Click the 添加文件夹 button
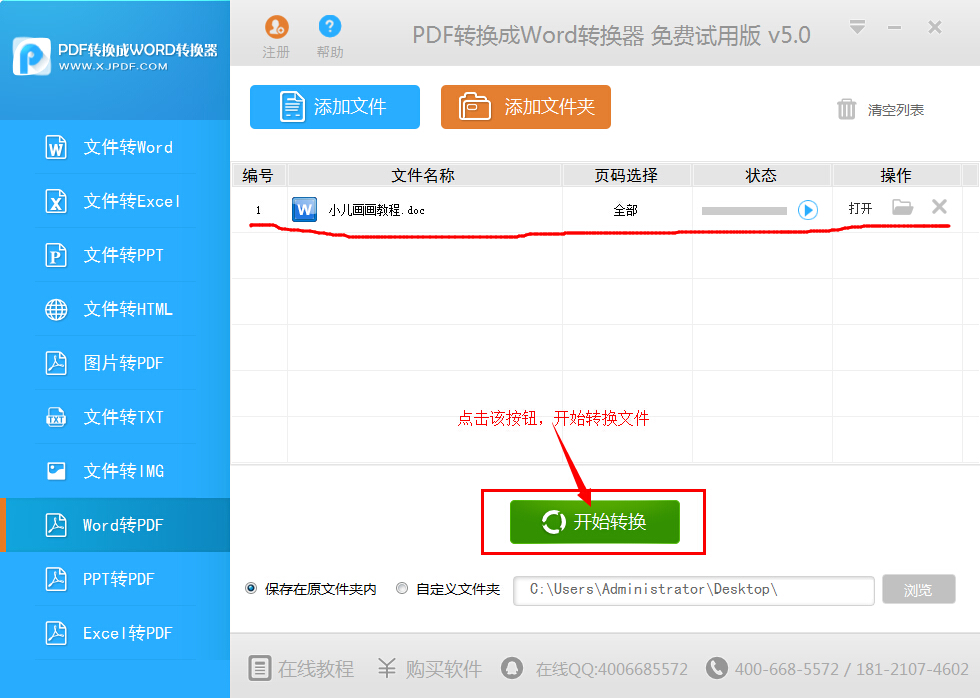The image size is (980, 698). point(526,107)
